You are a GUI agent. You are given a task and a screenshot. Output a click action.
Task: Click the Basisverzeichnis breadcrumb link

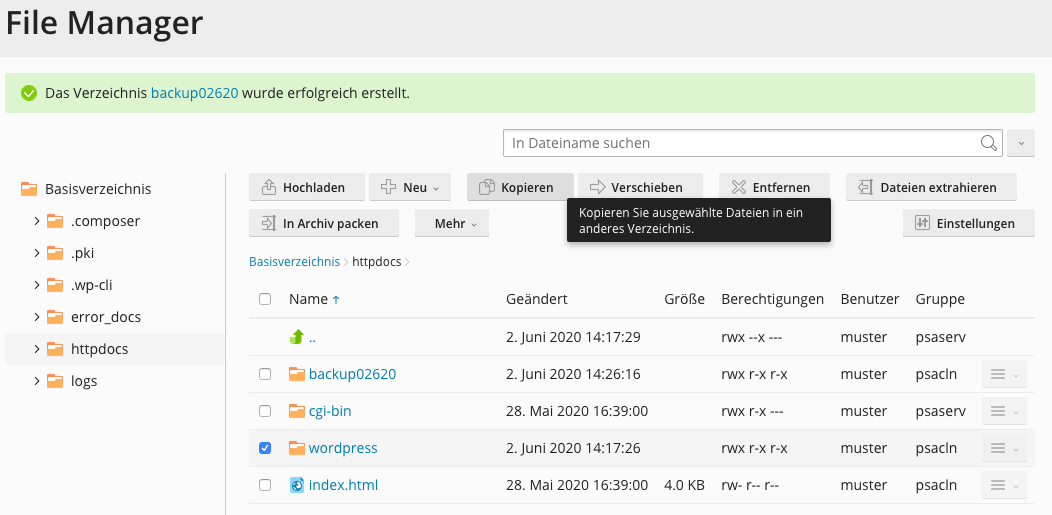294,262
